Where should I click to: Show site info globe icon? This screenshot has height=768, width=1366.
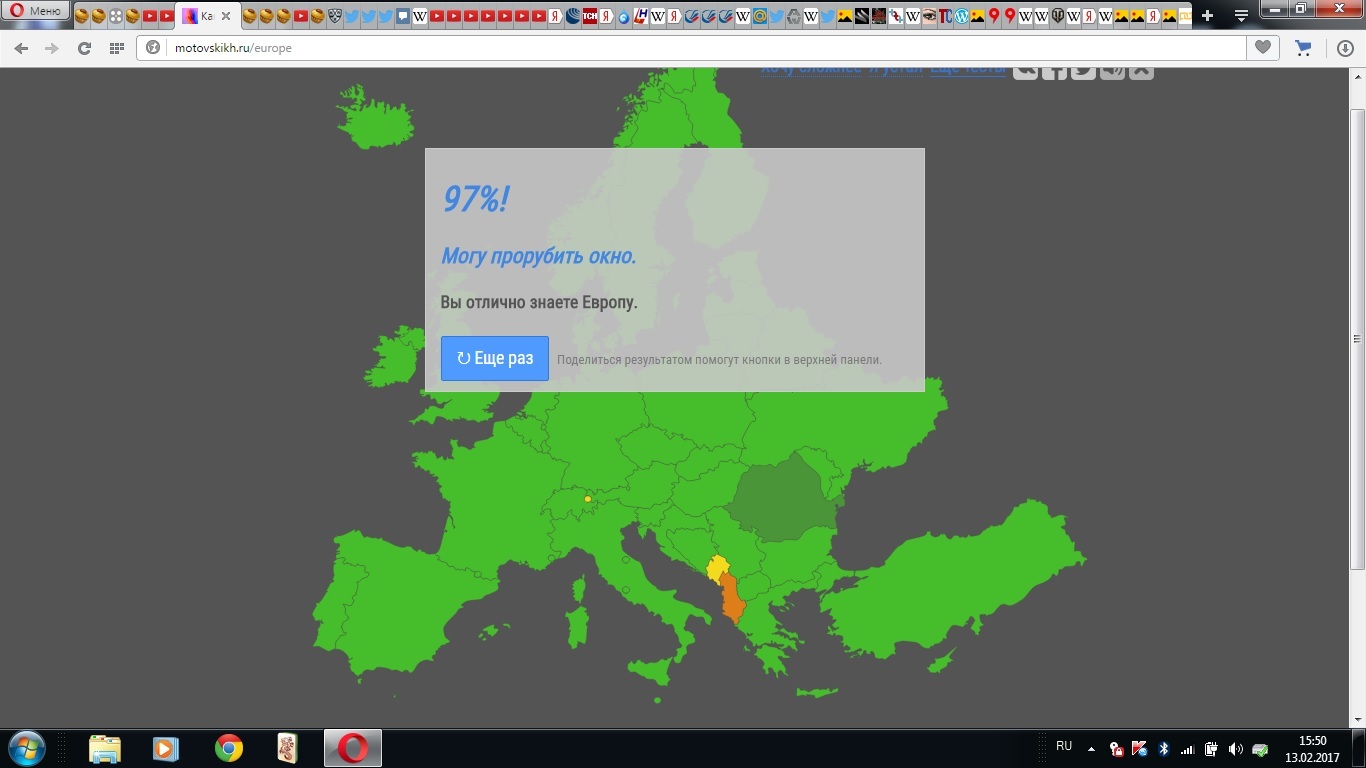[153, 48]
